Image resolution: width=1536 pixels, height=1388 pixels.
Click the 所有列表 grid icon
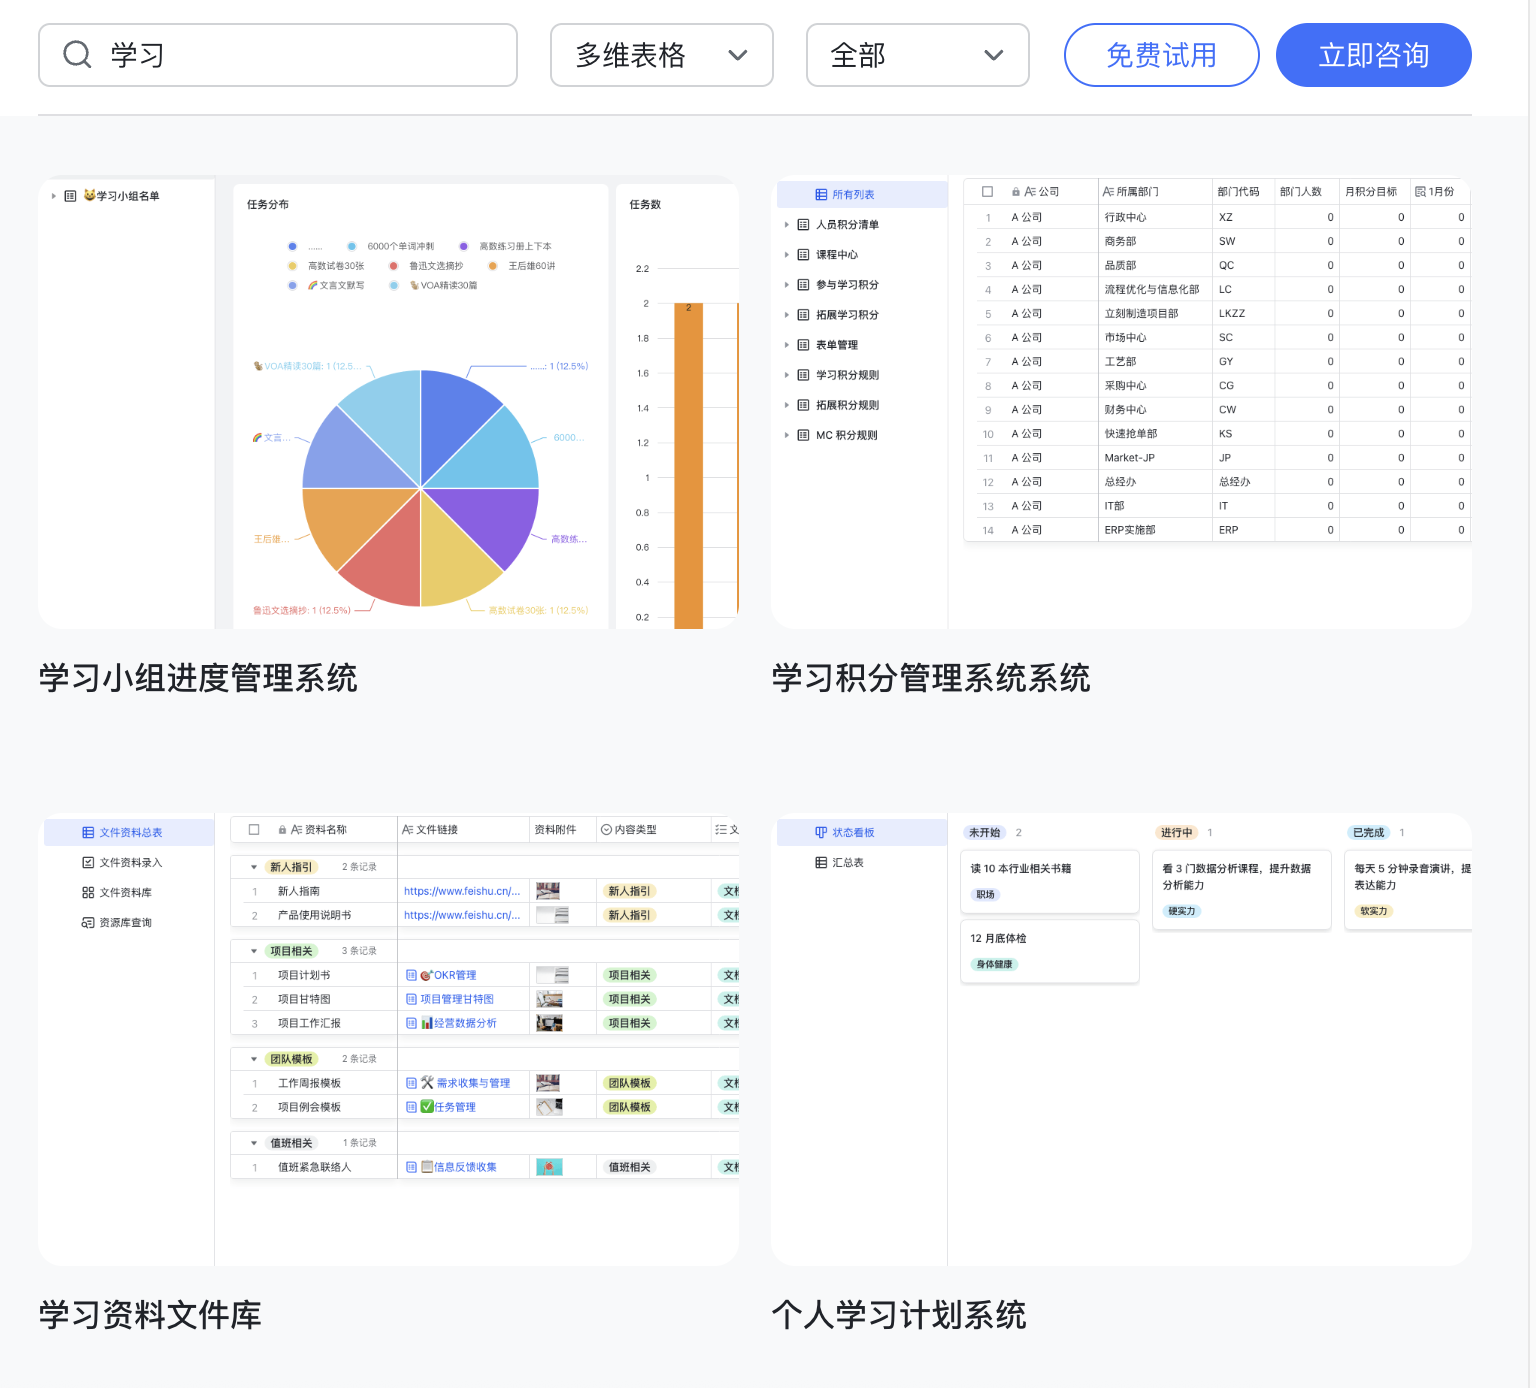[821, 195]
